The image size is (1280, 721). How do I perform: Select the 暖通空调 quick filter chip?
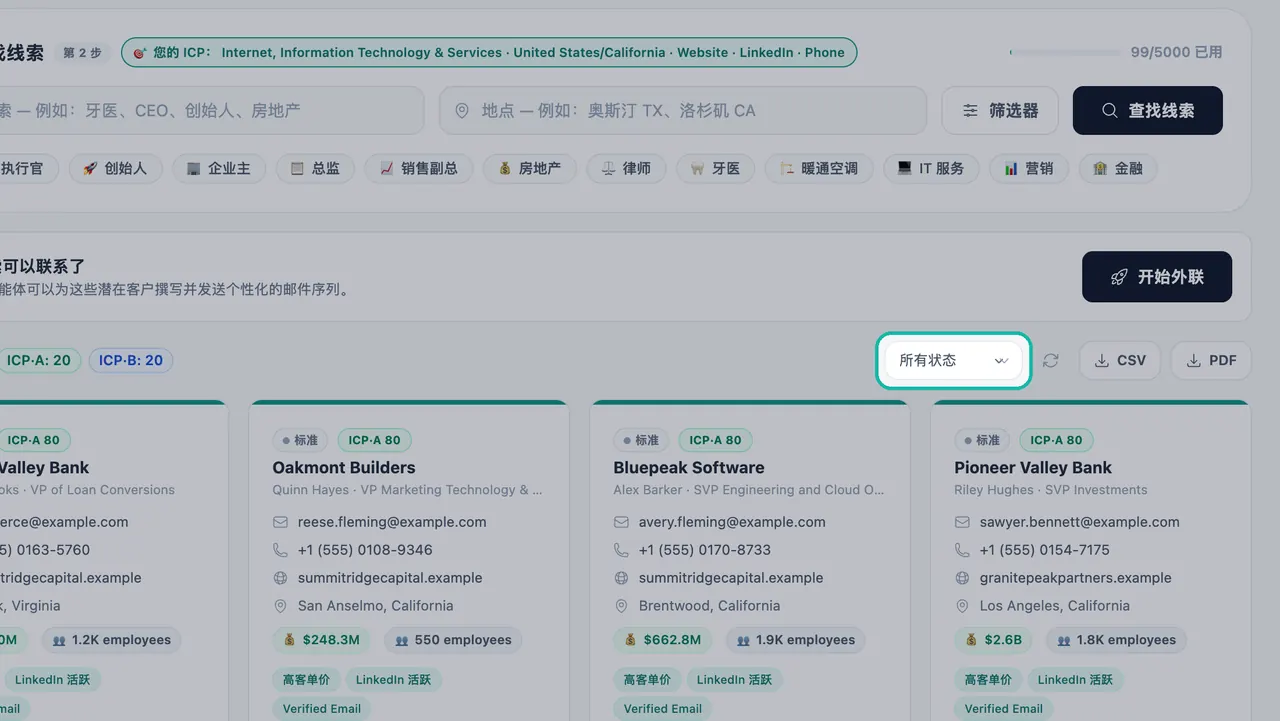[819, 168]
